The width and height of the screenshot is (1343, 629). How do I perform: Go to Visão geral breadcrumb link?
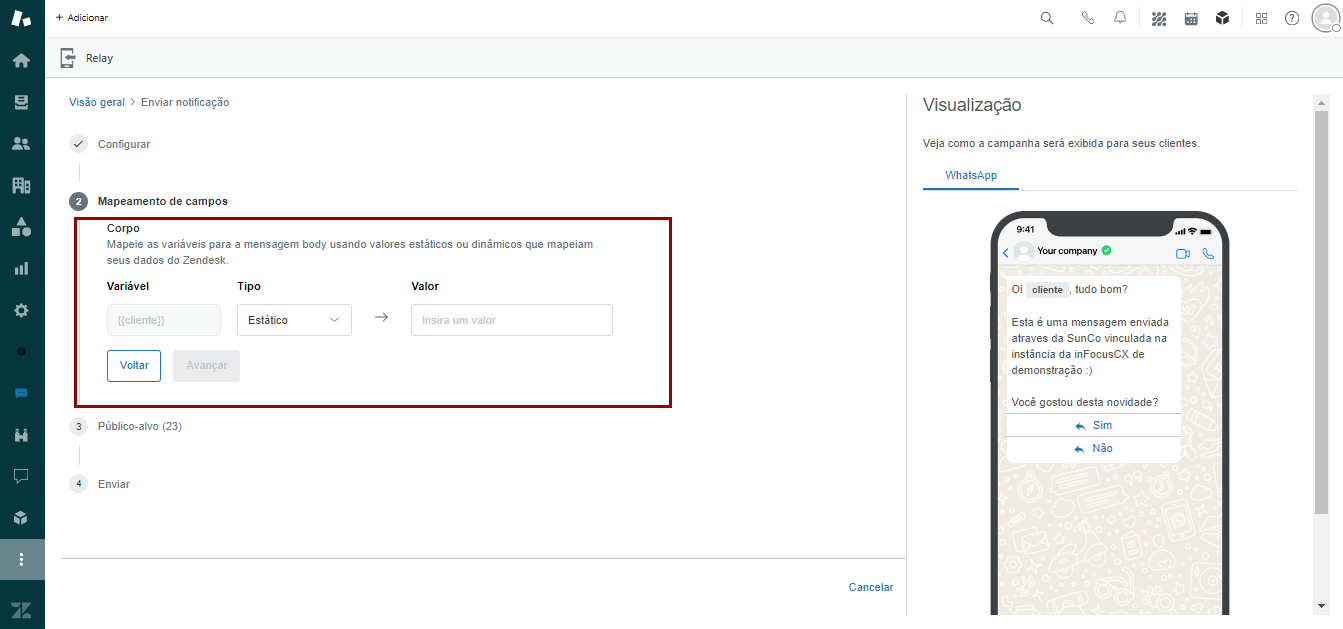(97, 102)
